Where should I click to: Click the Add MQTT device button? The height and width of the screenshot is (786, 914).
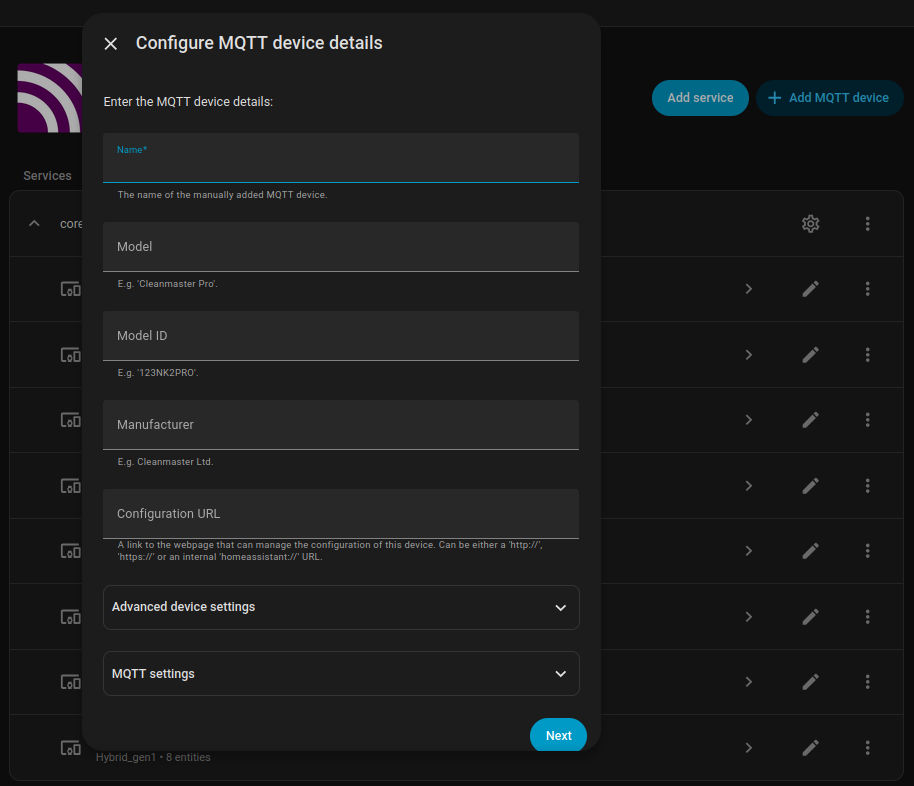click(829, 98)
